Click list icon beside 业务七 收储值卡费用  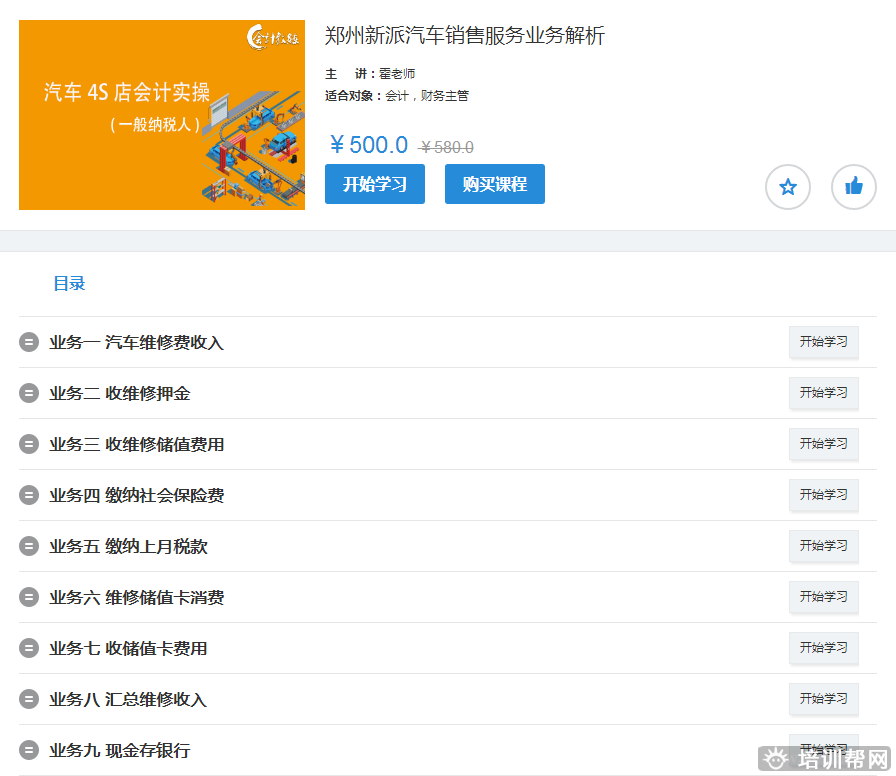[x=29, y=648]
